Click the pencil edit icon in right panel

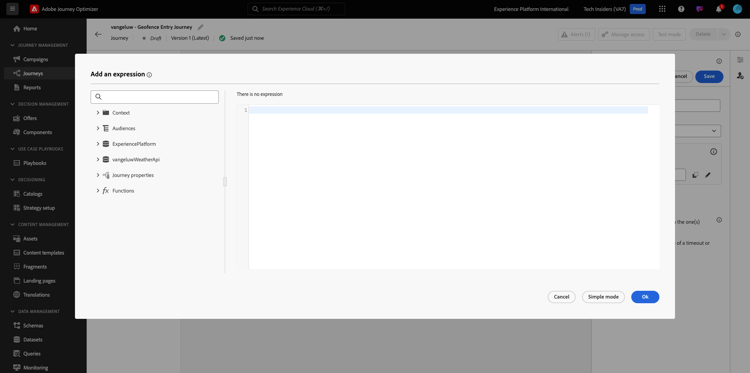tap(708, 175)
